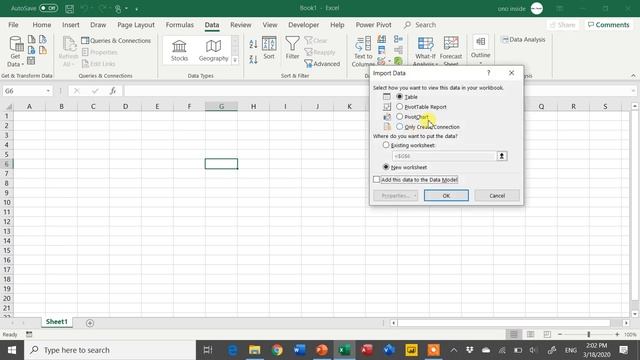Screen dimensions: 640x360
Task: Zoom in with plus button
Action: 617,334
